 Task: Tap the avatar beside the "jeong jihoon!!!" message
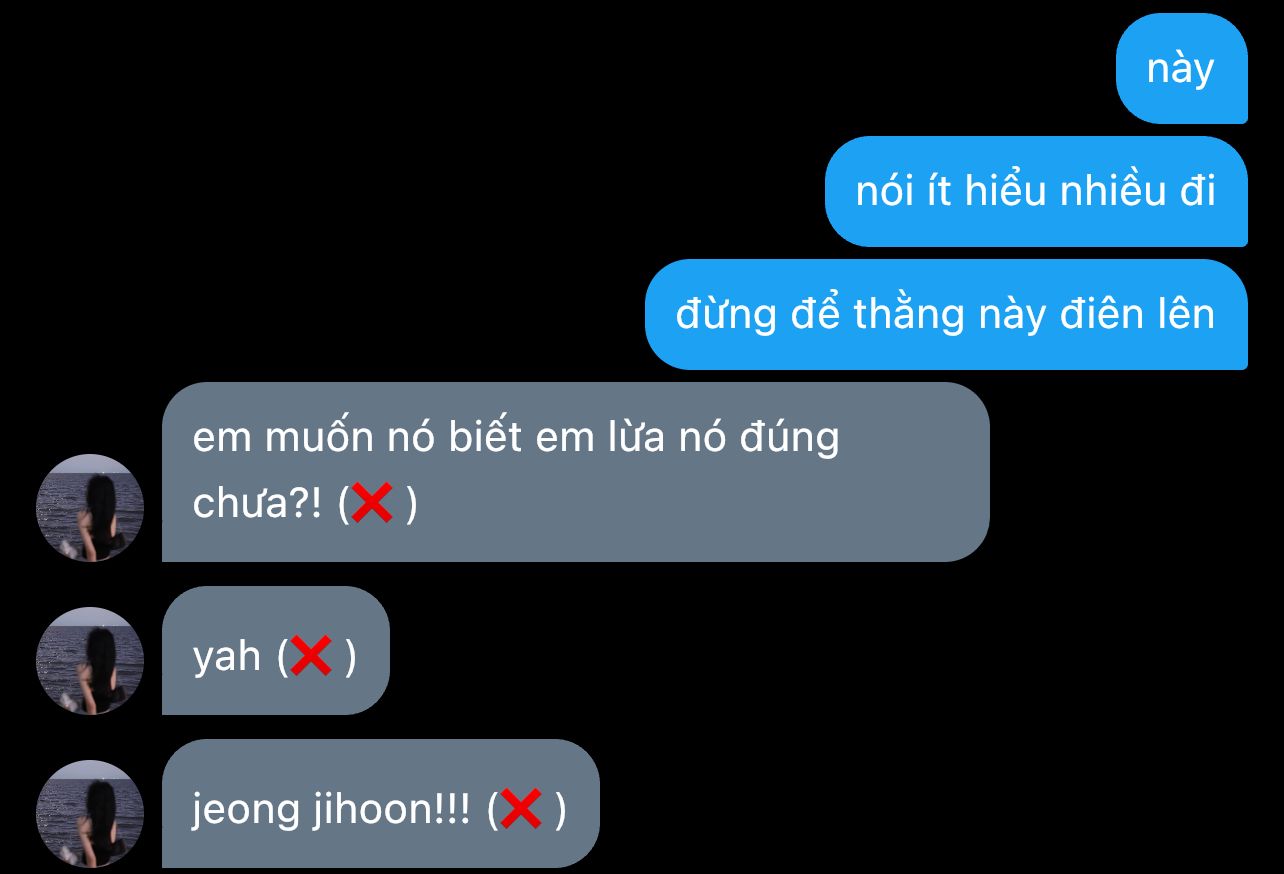coord(90,814)
